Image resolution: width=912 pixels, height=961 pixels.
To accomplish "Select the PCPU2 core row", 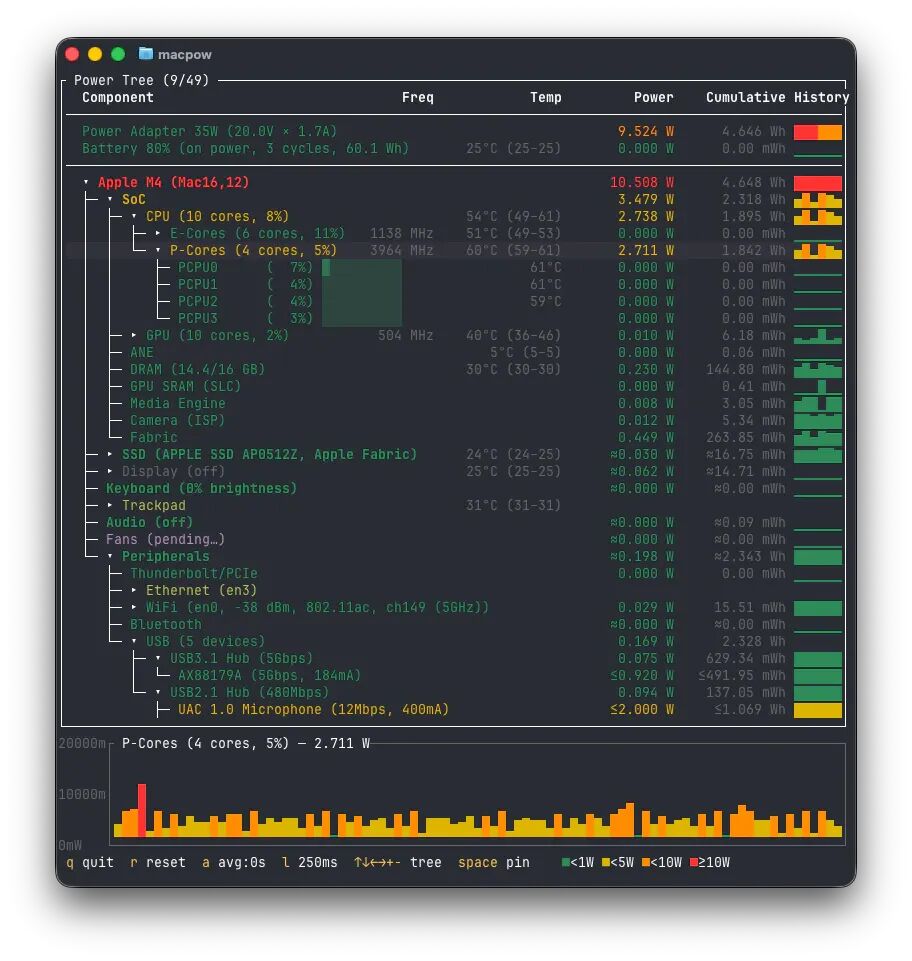I will tap(454, 302).
